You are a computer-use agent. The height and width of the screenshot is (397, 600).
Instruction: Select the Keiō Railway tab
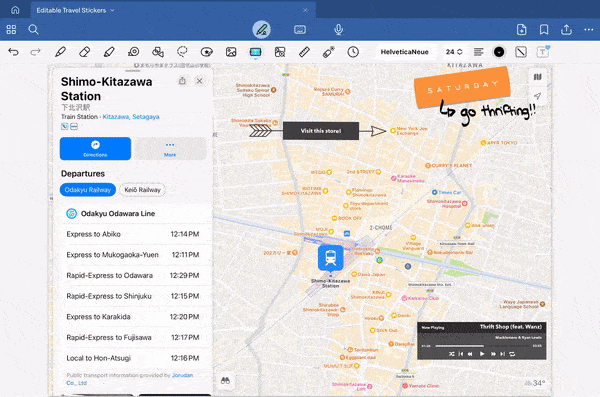point(142,190)
